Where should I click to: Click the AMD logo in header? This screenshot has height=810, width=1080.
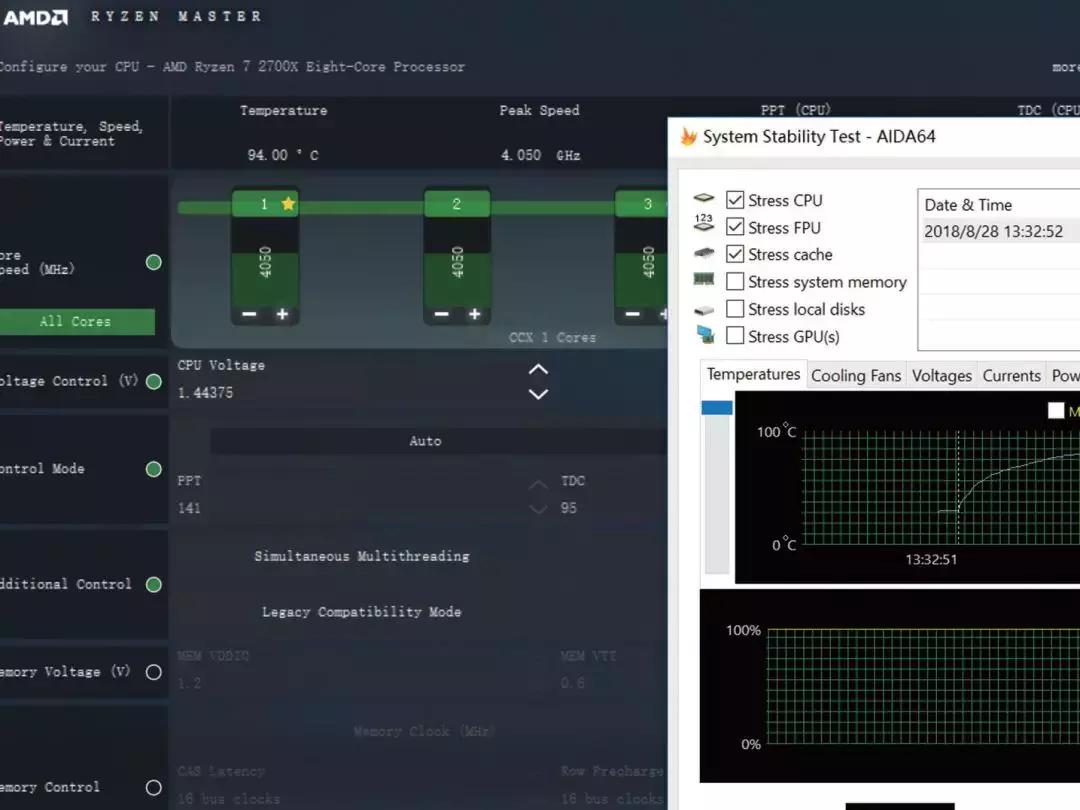[36, 17]
